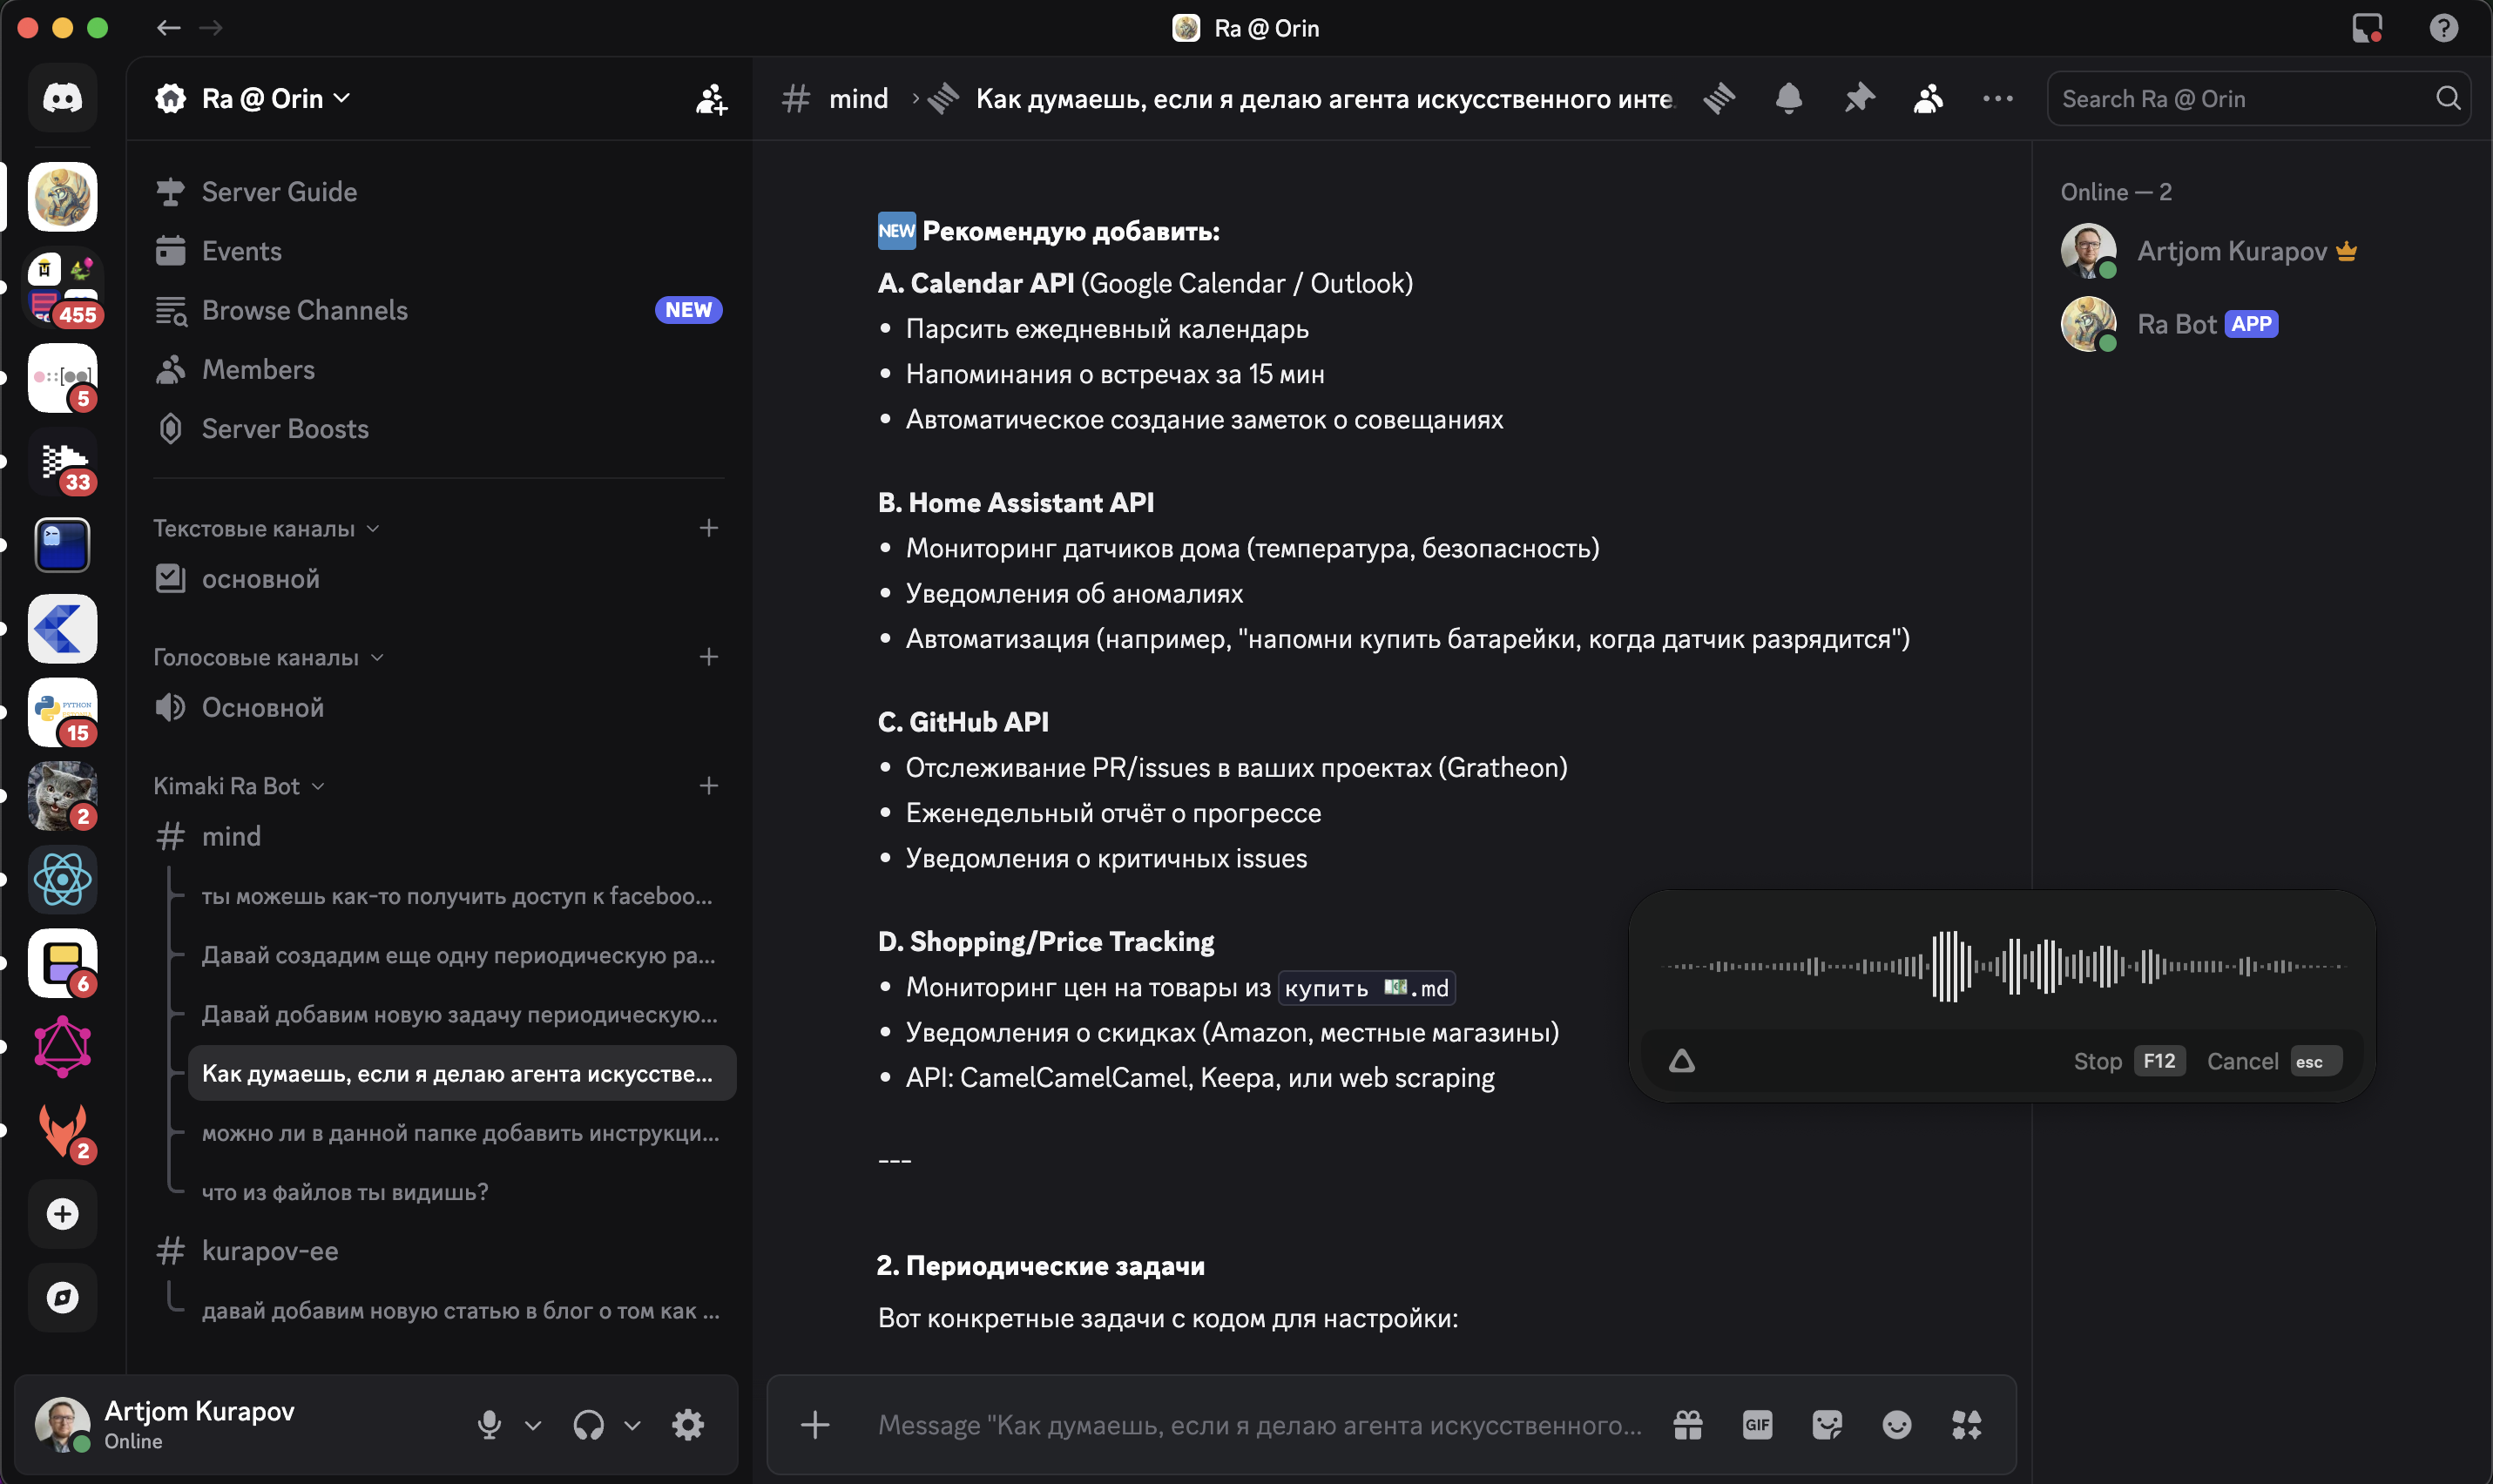Click the gift Nitro icon
Image resolution: width=2493 pixels, height=1484 pixels.
[1688, 1424]
